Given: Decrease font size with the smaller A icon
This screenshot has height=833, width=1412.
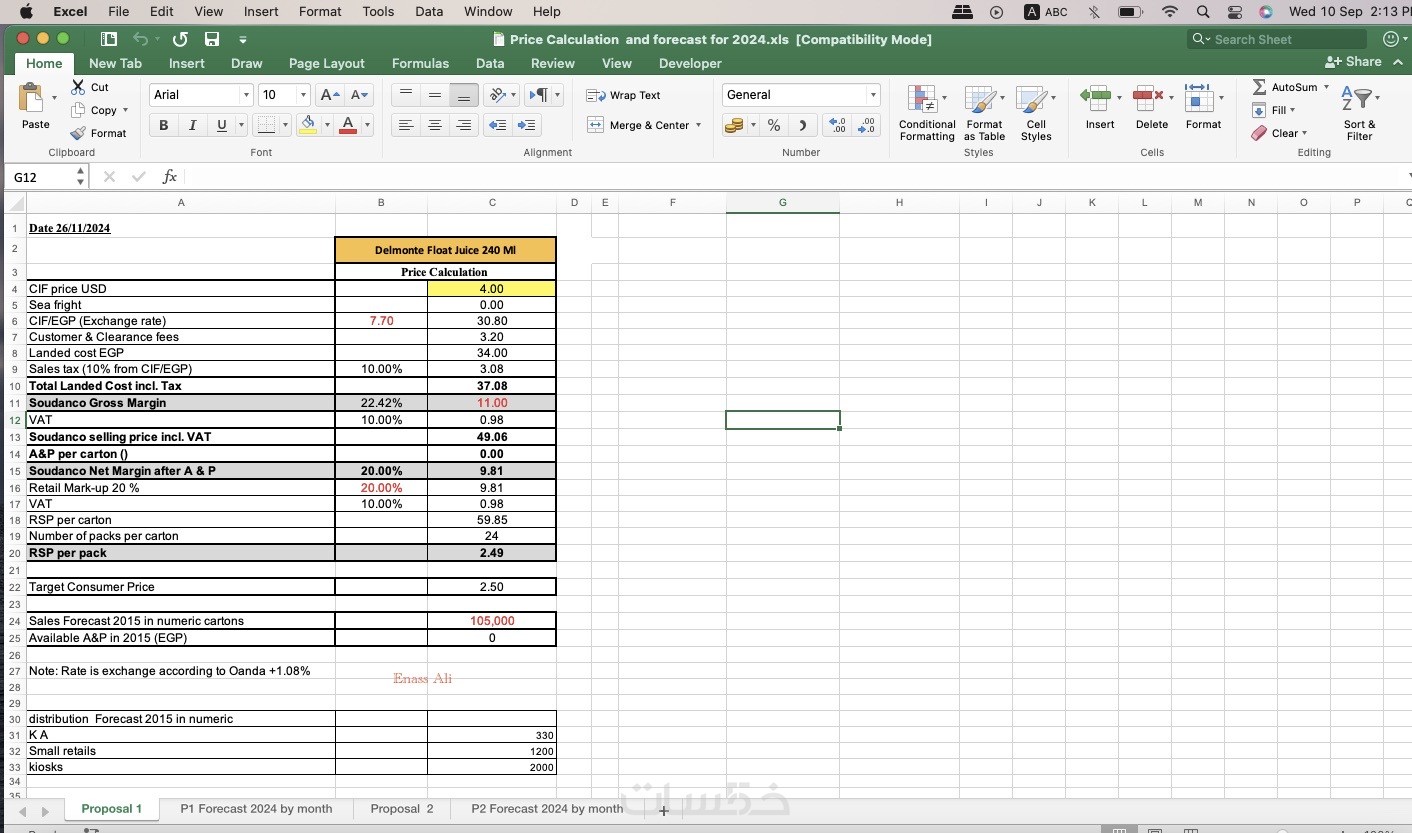Looking at the screenshot, I should pyautogui.click(x=360, y=95).
